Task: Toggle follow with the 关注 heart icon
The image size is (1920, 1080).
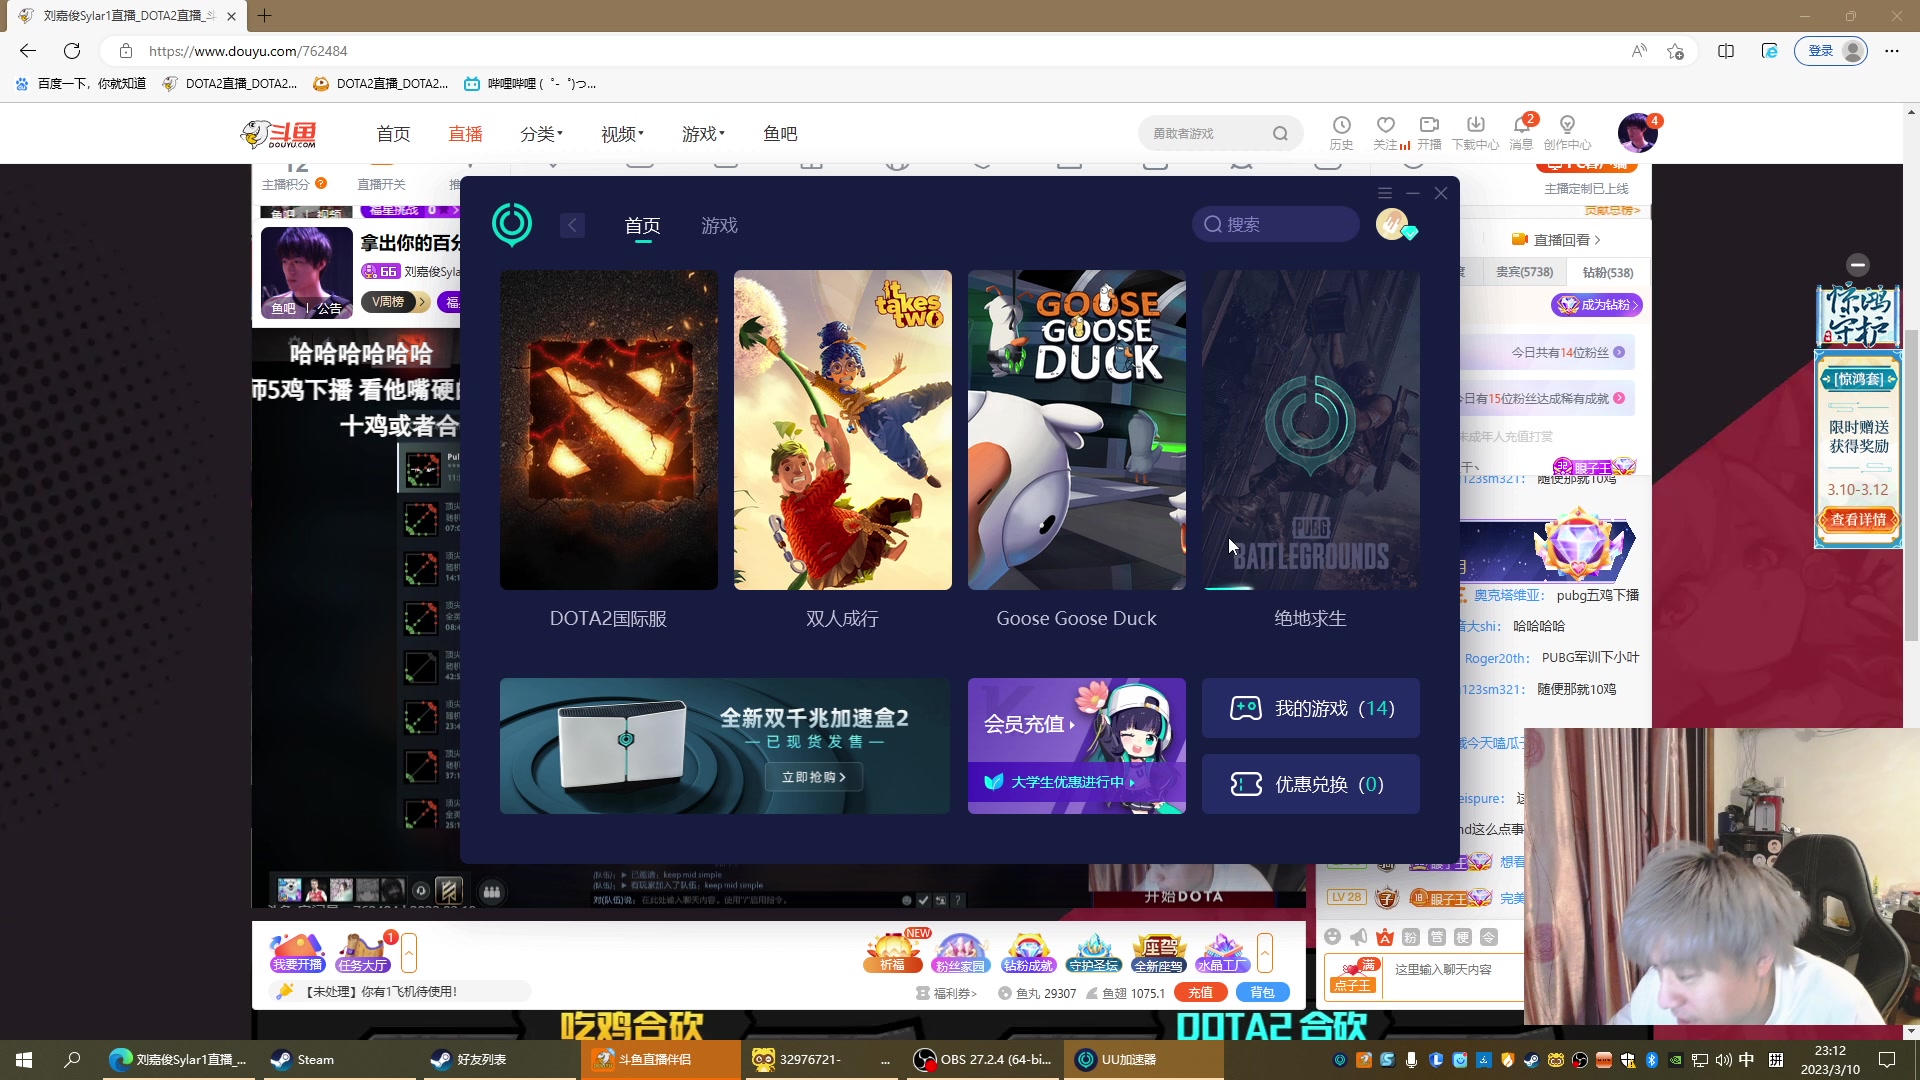Action: [x=1386, y=128]
